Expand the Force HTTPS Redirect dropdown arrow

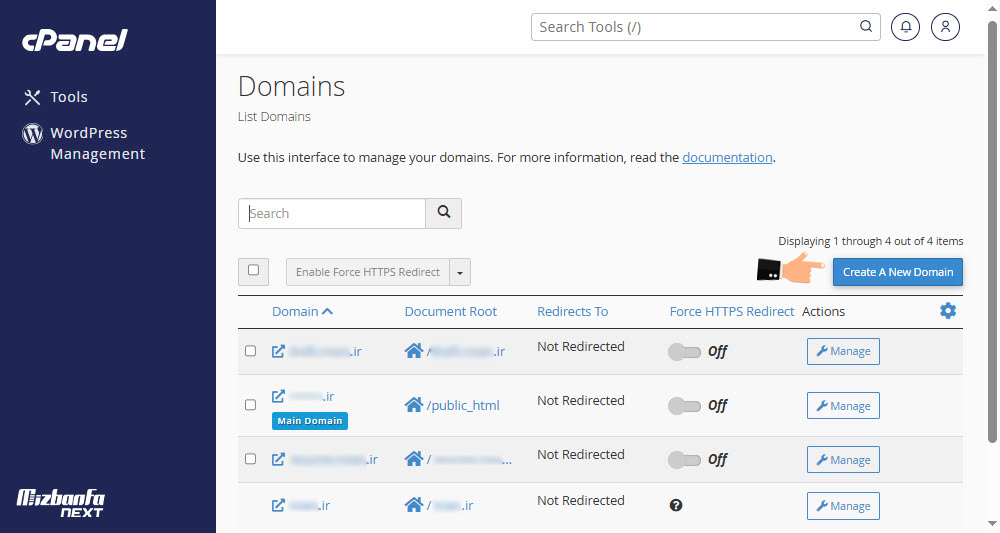pos(460,272)
